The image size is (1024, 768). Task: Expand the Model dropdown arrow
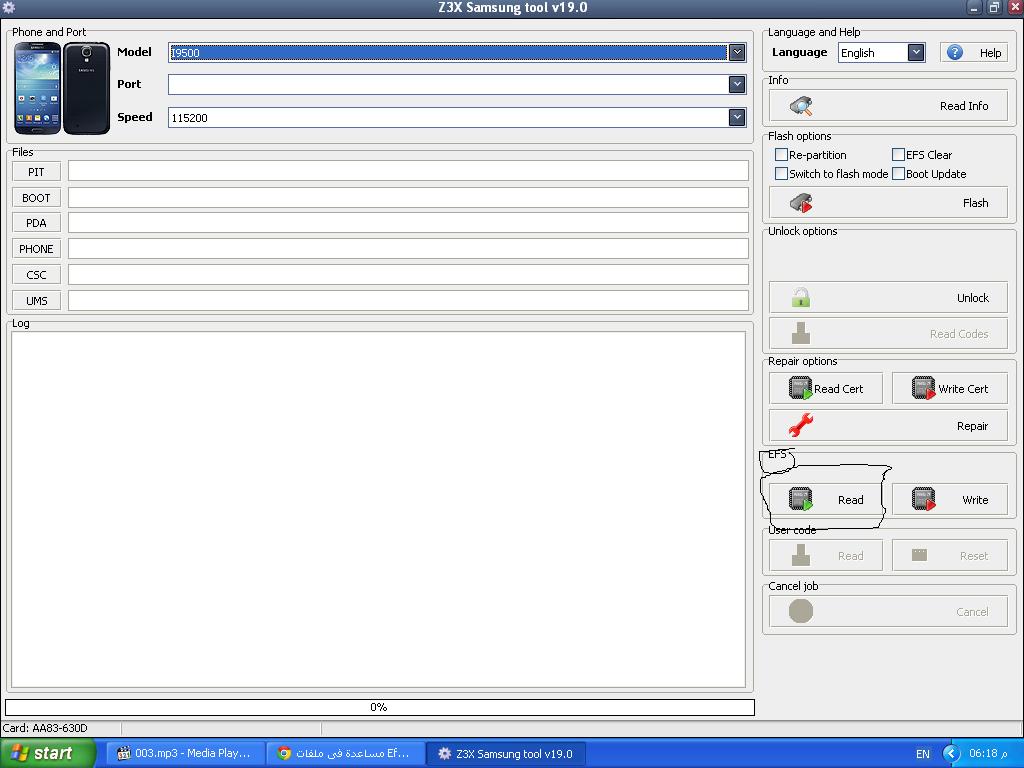coord(737,52)
